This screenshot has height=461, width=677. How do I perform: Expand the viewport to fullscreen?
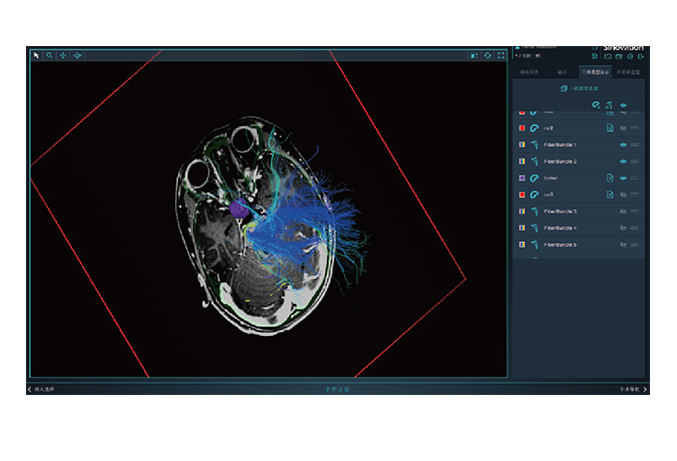point(501,55)
